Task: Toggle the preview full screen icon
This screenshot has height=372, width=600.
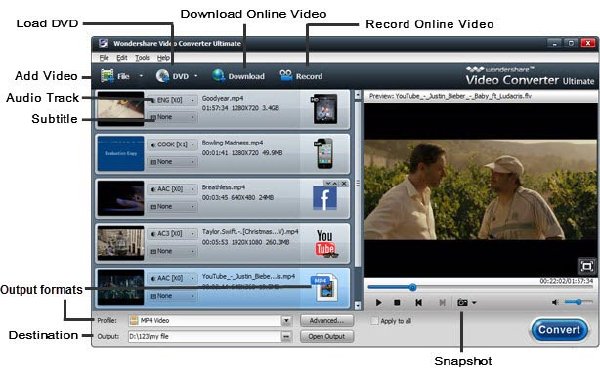Action: [x=586, y=266]
